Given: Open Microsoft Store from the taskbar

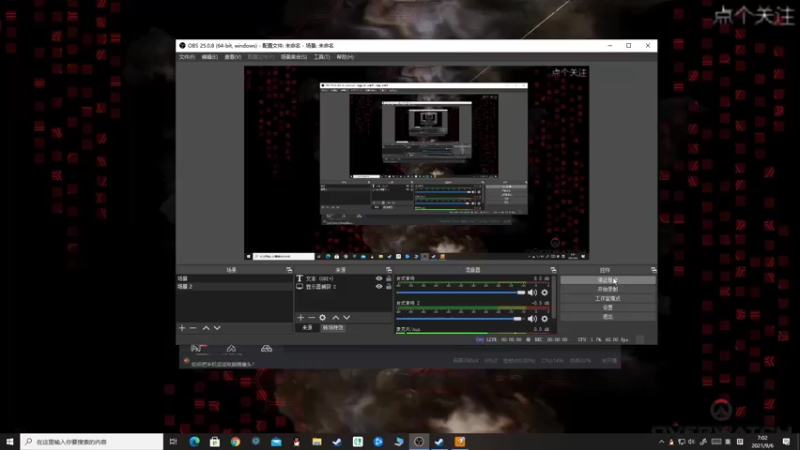Looking at the screenshot, I should pyautogui.click(x=215, y=441).
